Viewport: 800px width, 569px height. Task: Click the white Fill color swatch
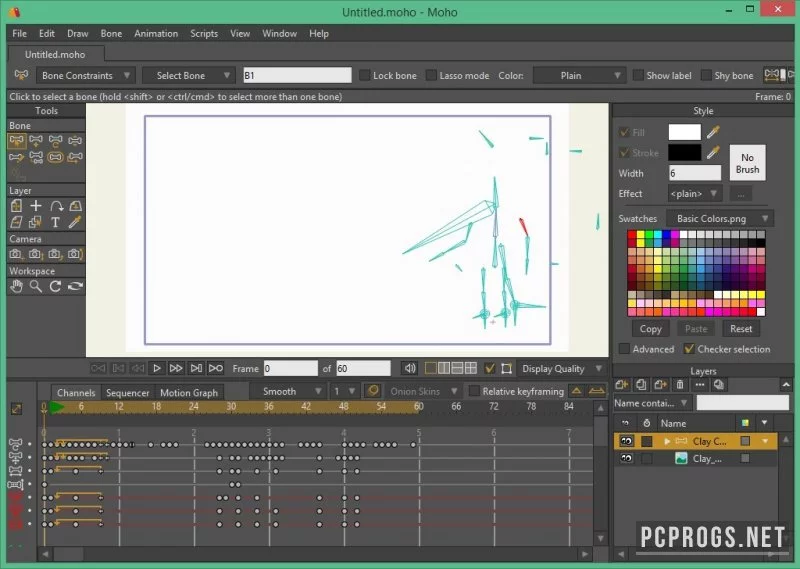point(685,132)
